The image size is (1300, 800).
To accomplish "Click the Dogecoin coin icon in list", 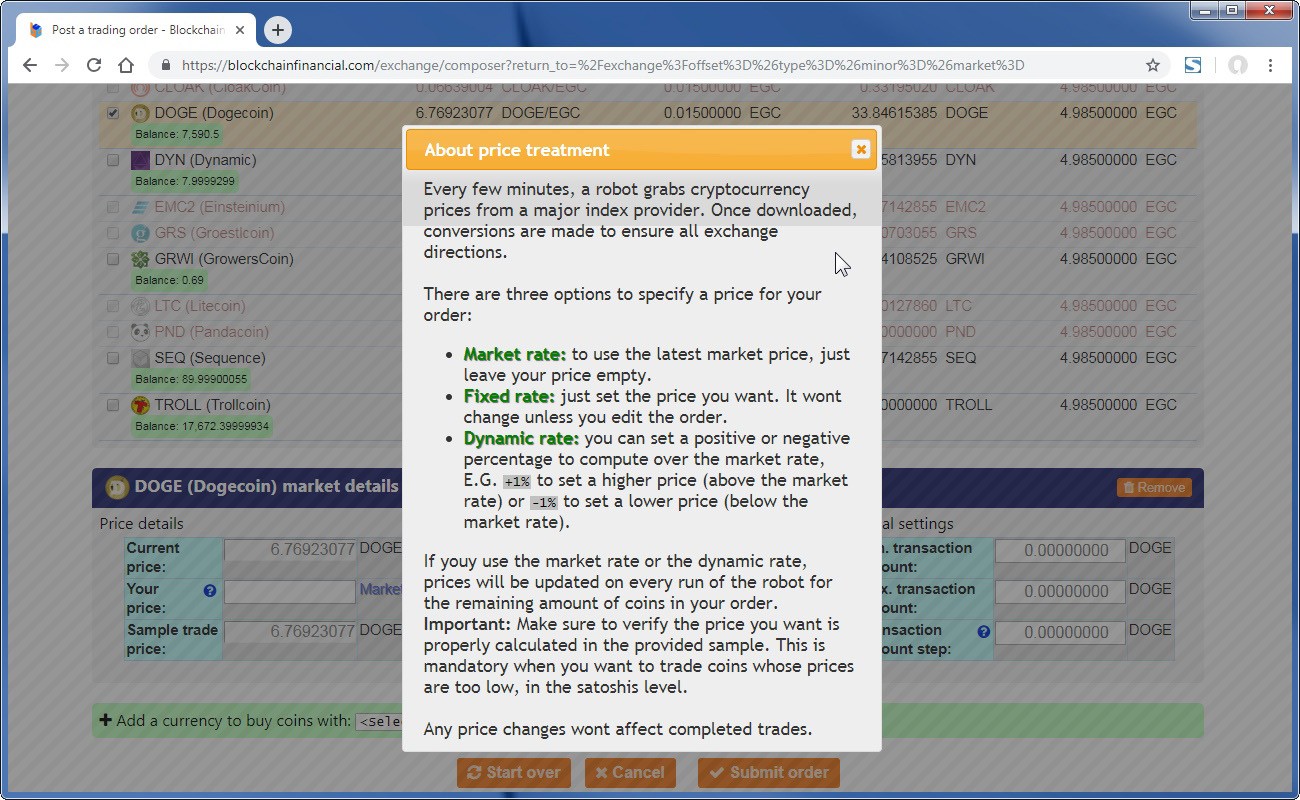I will [x=141, y=113].
